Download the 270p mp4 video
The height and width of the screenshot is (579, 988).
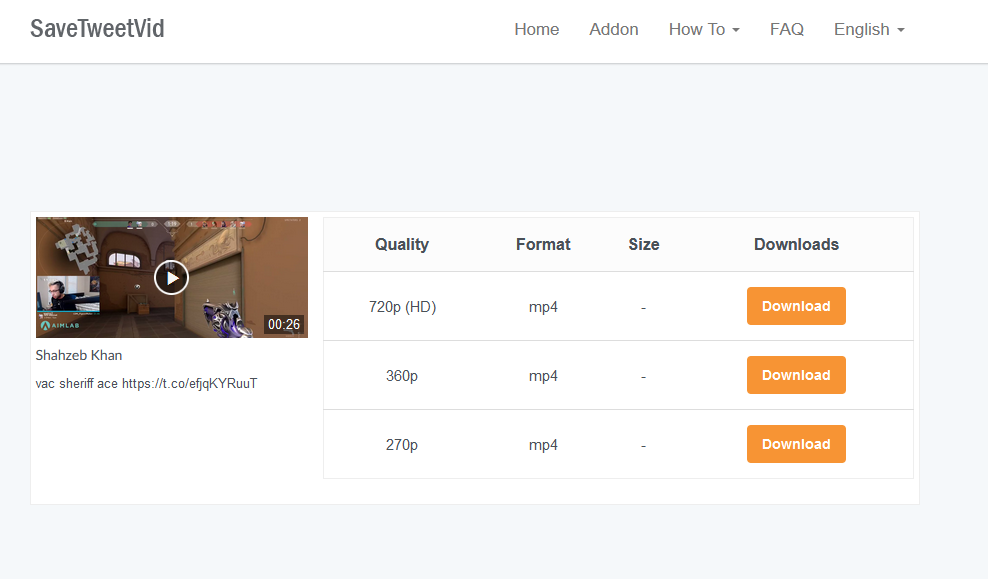coord(796,444)
